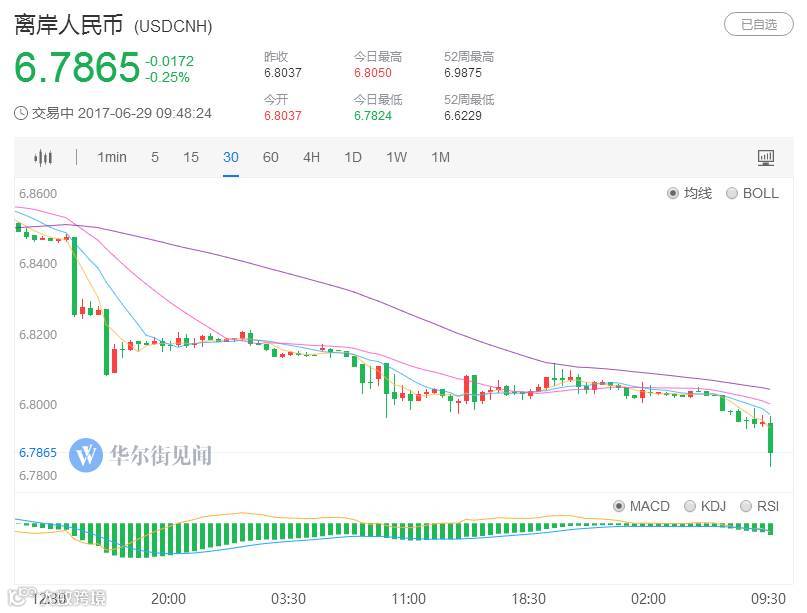Click the 6.8400 price axis label
Screen dimensions: 807x613
[x=38, y=264]
